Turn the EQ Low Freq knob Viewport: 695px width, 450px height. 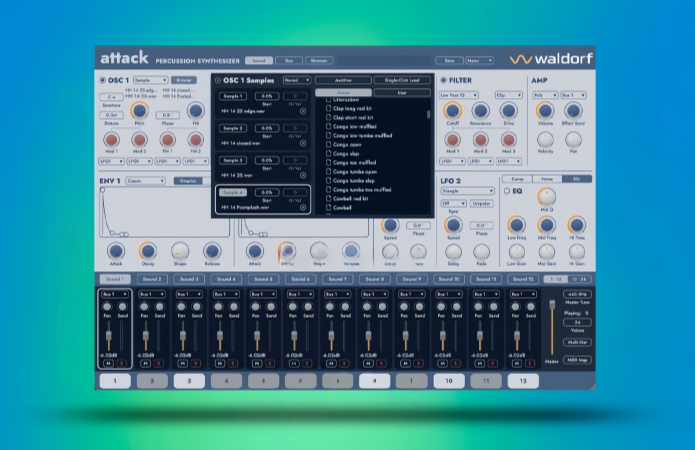(516, 225)
